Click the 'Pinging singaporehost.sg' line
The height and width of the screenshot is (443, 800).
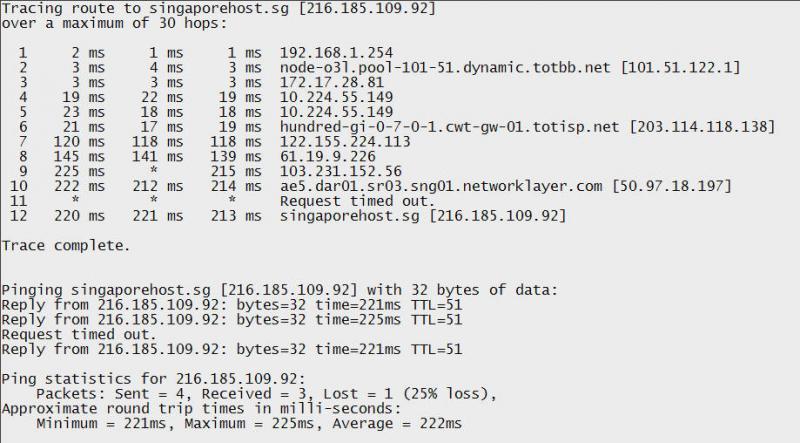pos(280,290)
